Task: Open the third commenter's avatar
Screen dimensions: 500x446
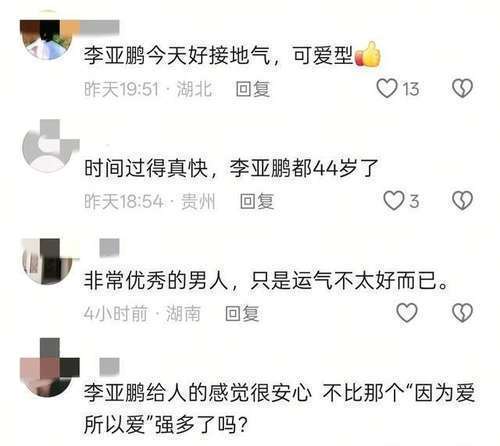Action: click(49, 261)
